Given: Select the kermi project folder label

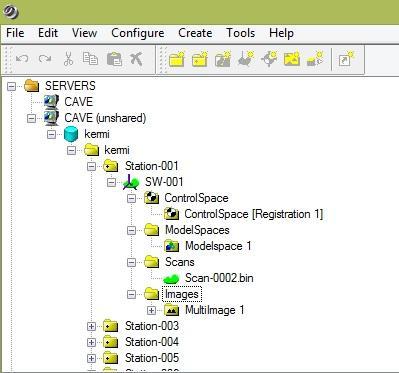Looking at the screenshot, I should pos(117,150).
